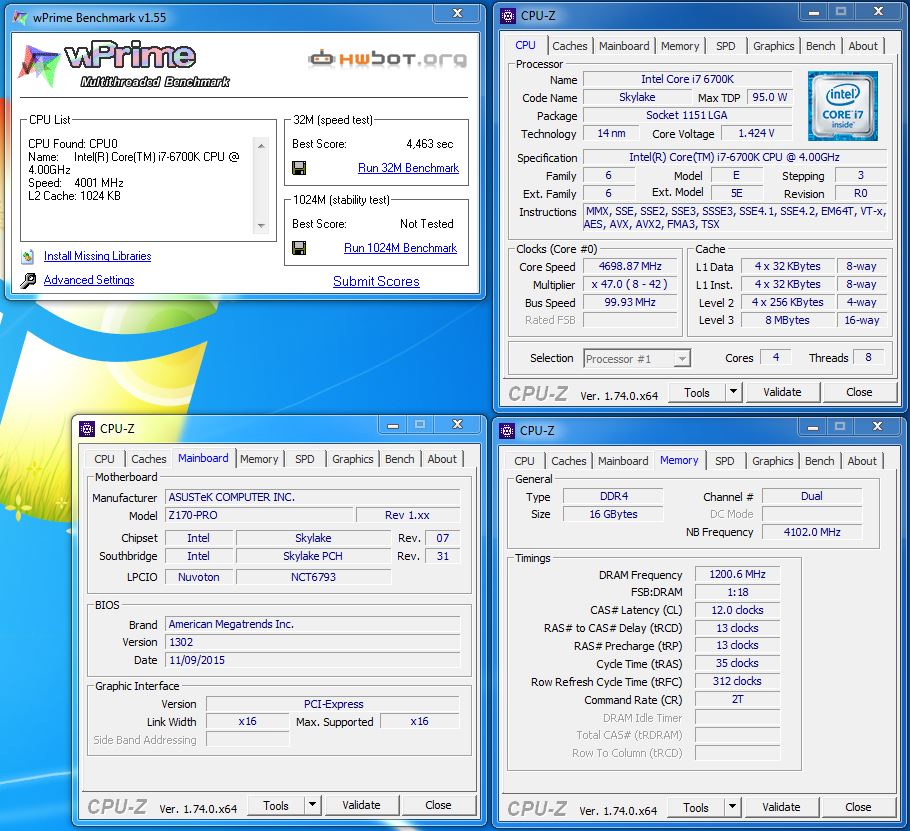Image resolution: width=910 pixels, height=831 pixels.
Task: Run the 1024M Benchmark
Action: pos(400,248)
